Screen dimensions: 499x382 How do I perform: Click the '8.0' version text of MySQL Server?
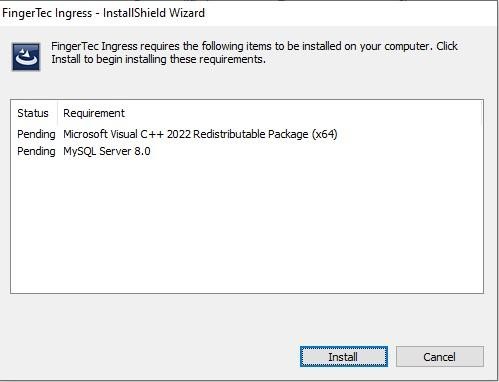tap(142, 151)
